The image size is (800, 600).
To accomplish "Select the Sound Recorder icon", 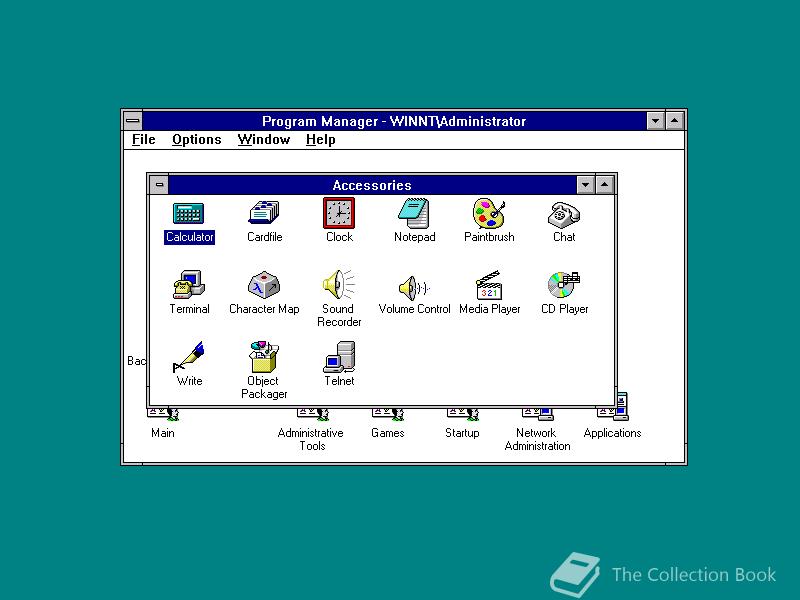I will click(339, 284).
